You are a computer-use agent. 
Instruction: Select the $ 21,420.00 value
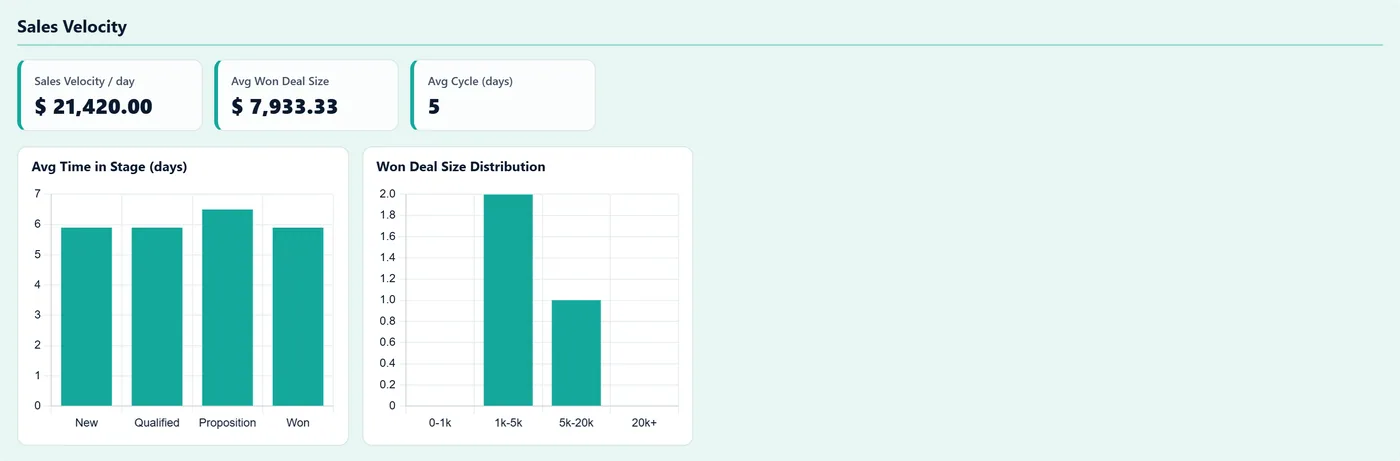(93, 107)
